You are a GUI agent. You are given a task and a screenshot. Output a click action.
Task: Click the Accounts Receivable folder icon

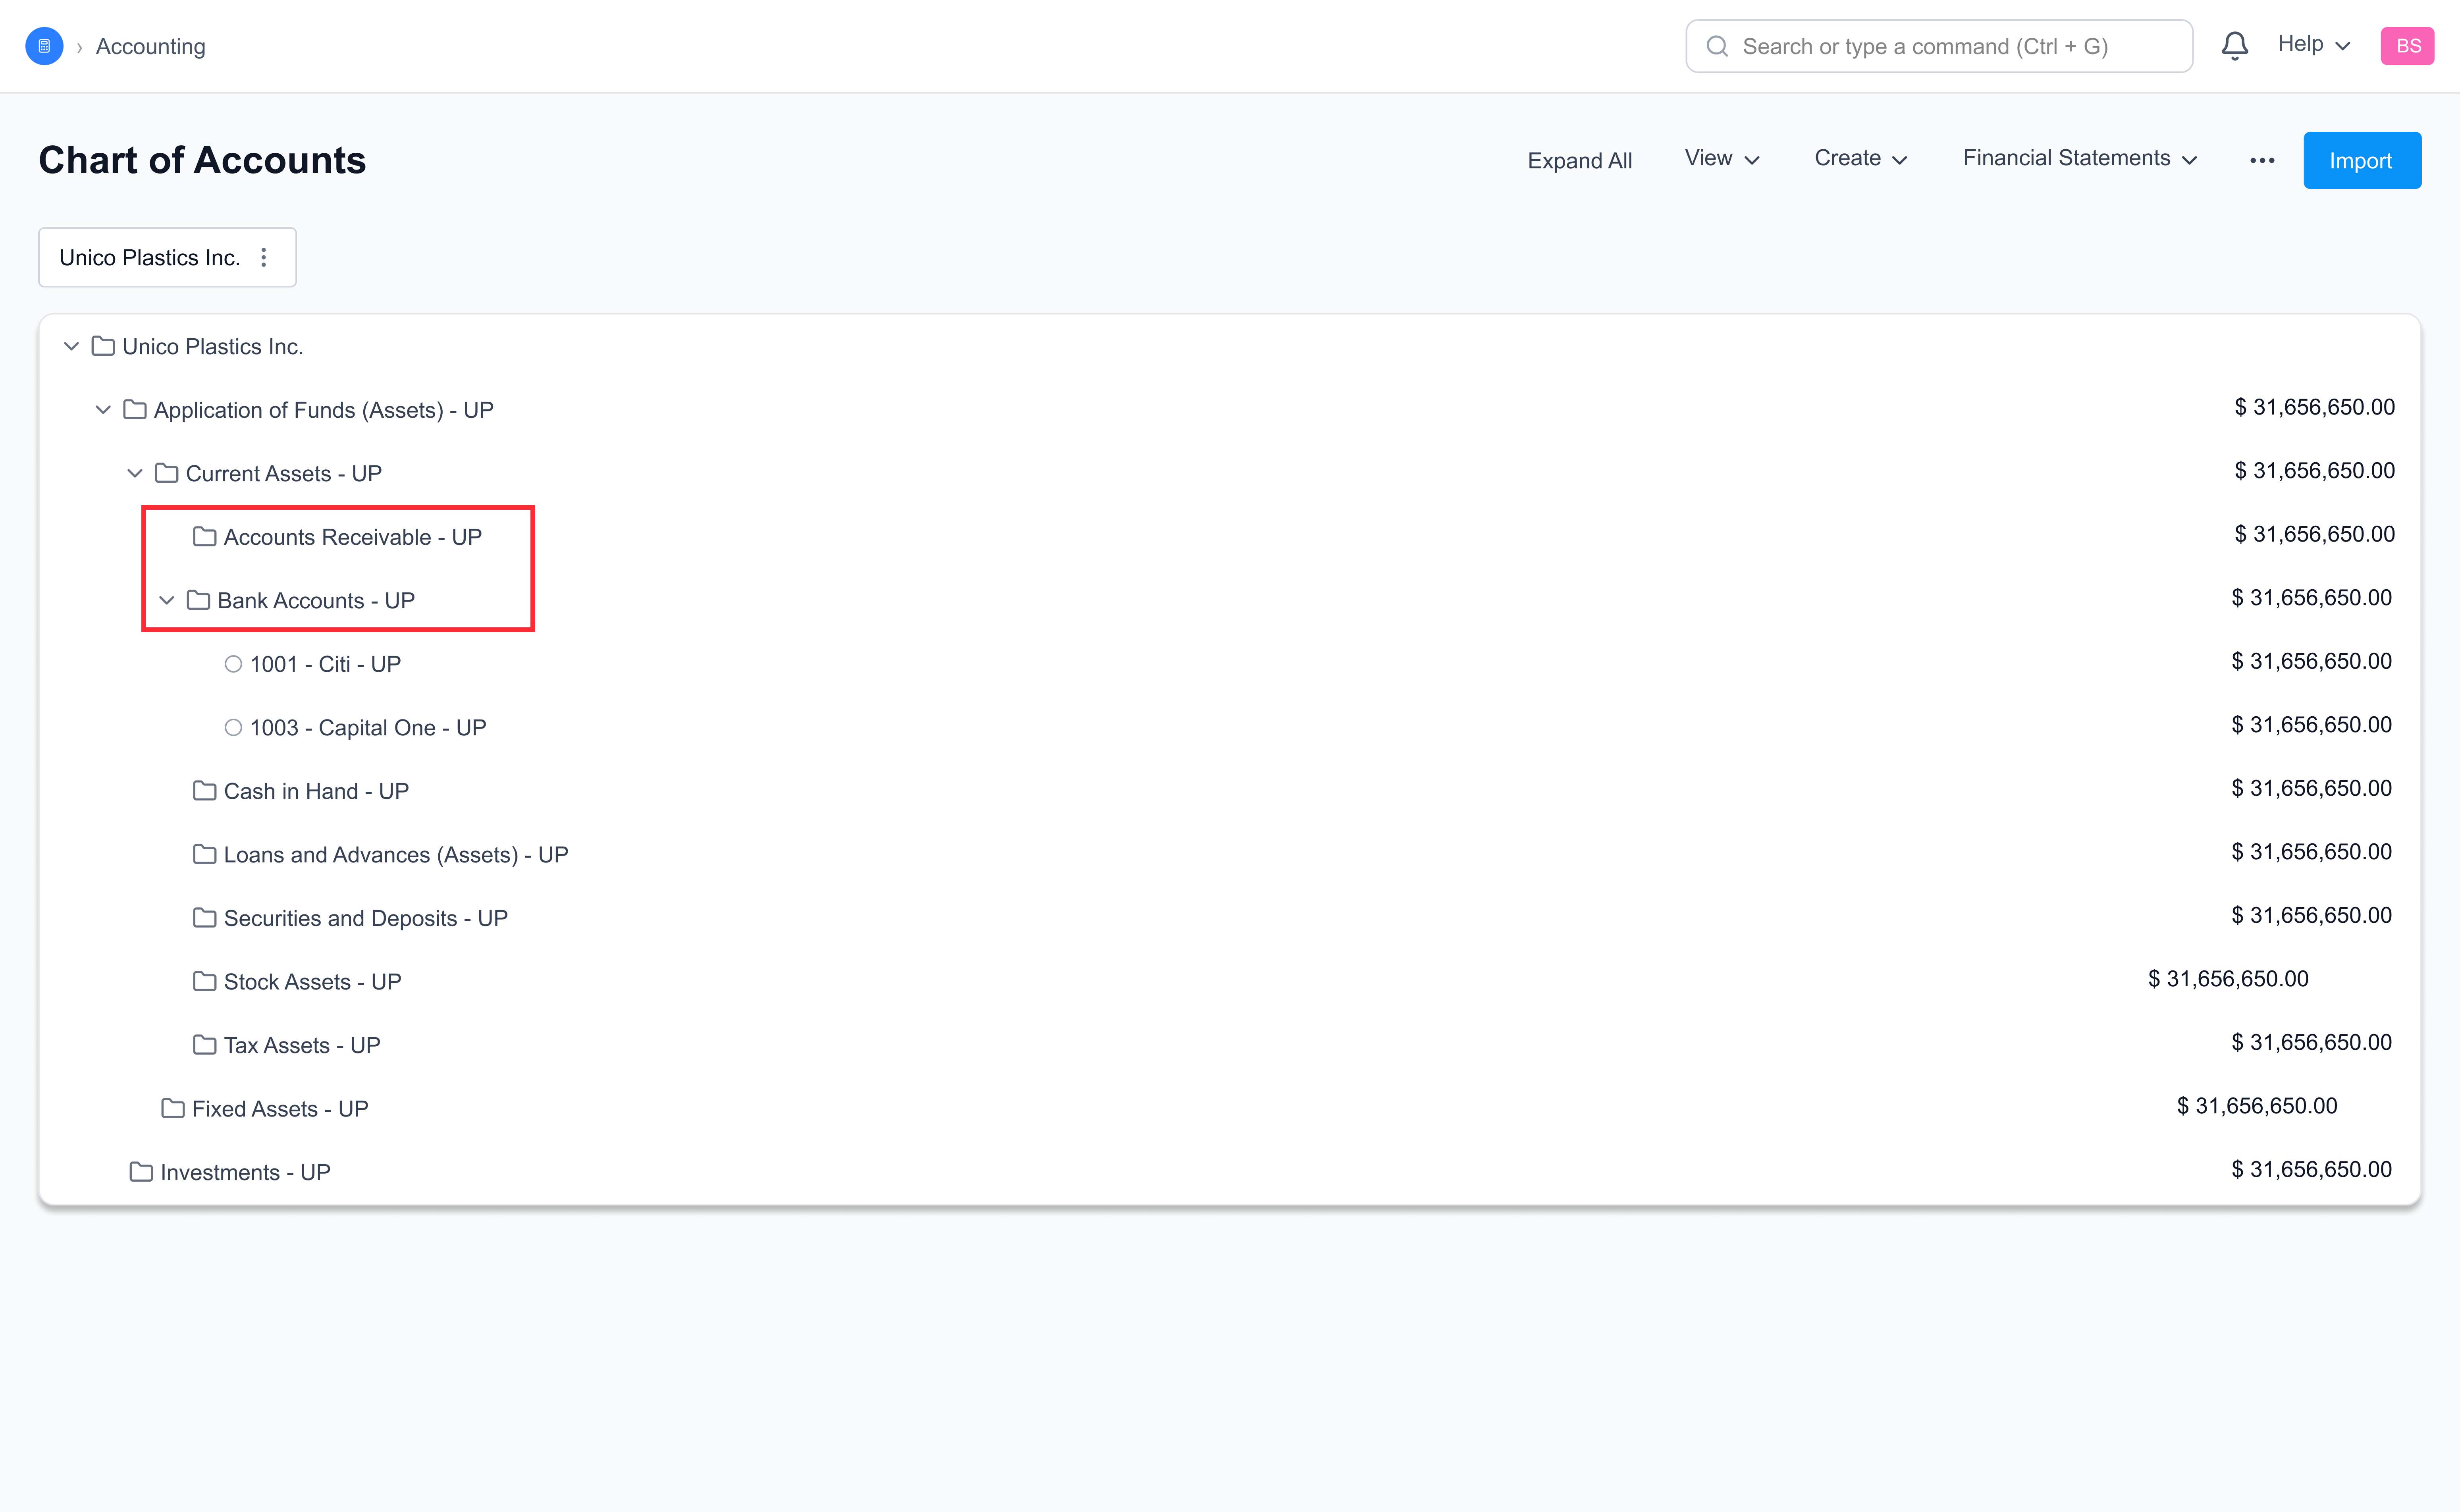tap(205, 537)
